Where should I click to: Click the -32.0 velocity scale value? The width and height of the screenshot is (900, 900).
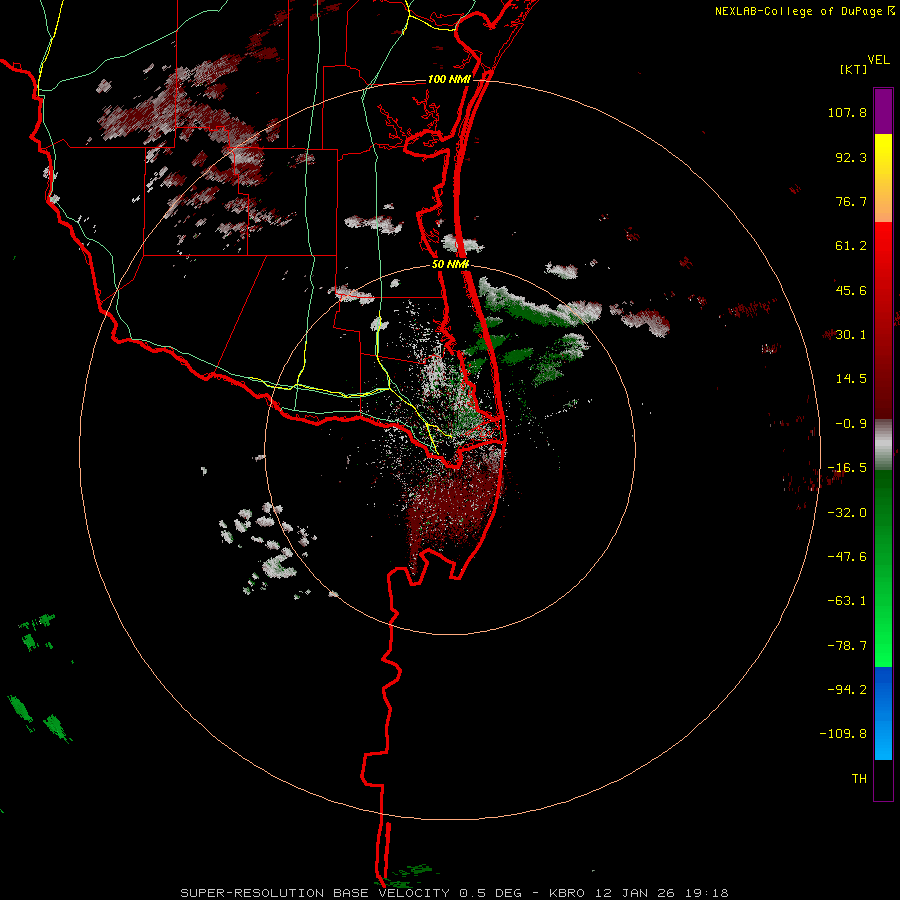click(x=847, y=513)
